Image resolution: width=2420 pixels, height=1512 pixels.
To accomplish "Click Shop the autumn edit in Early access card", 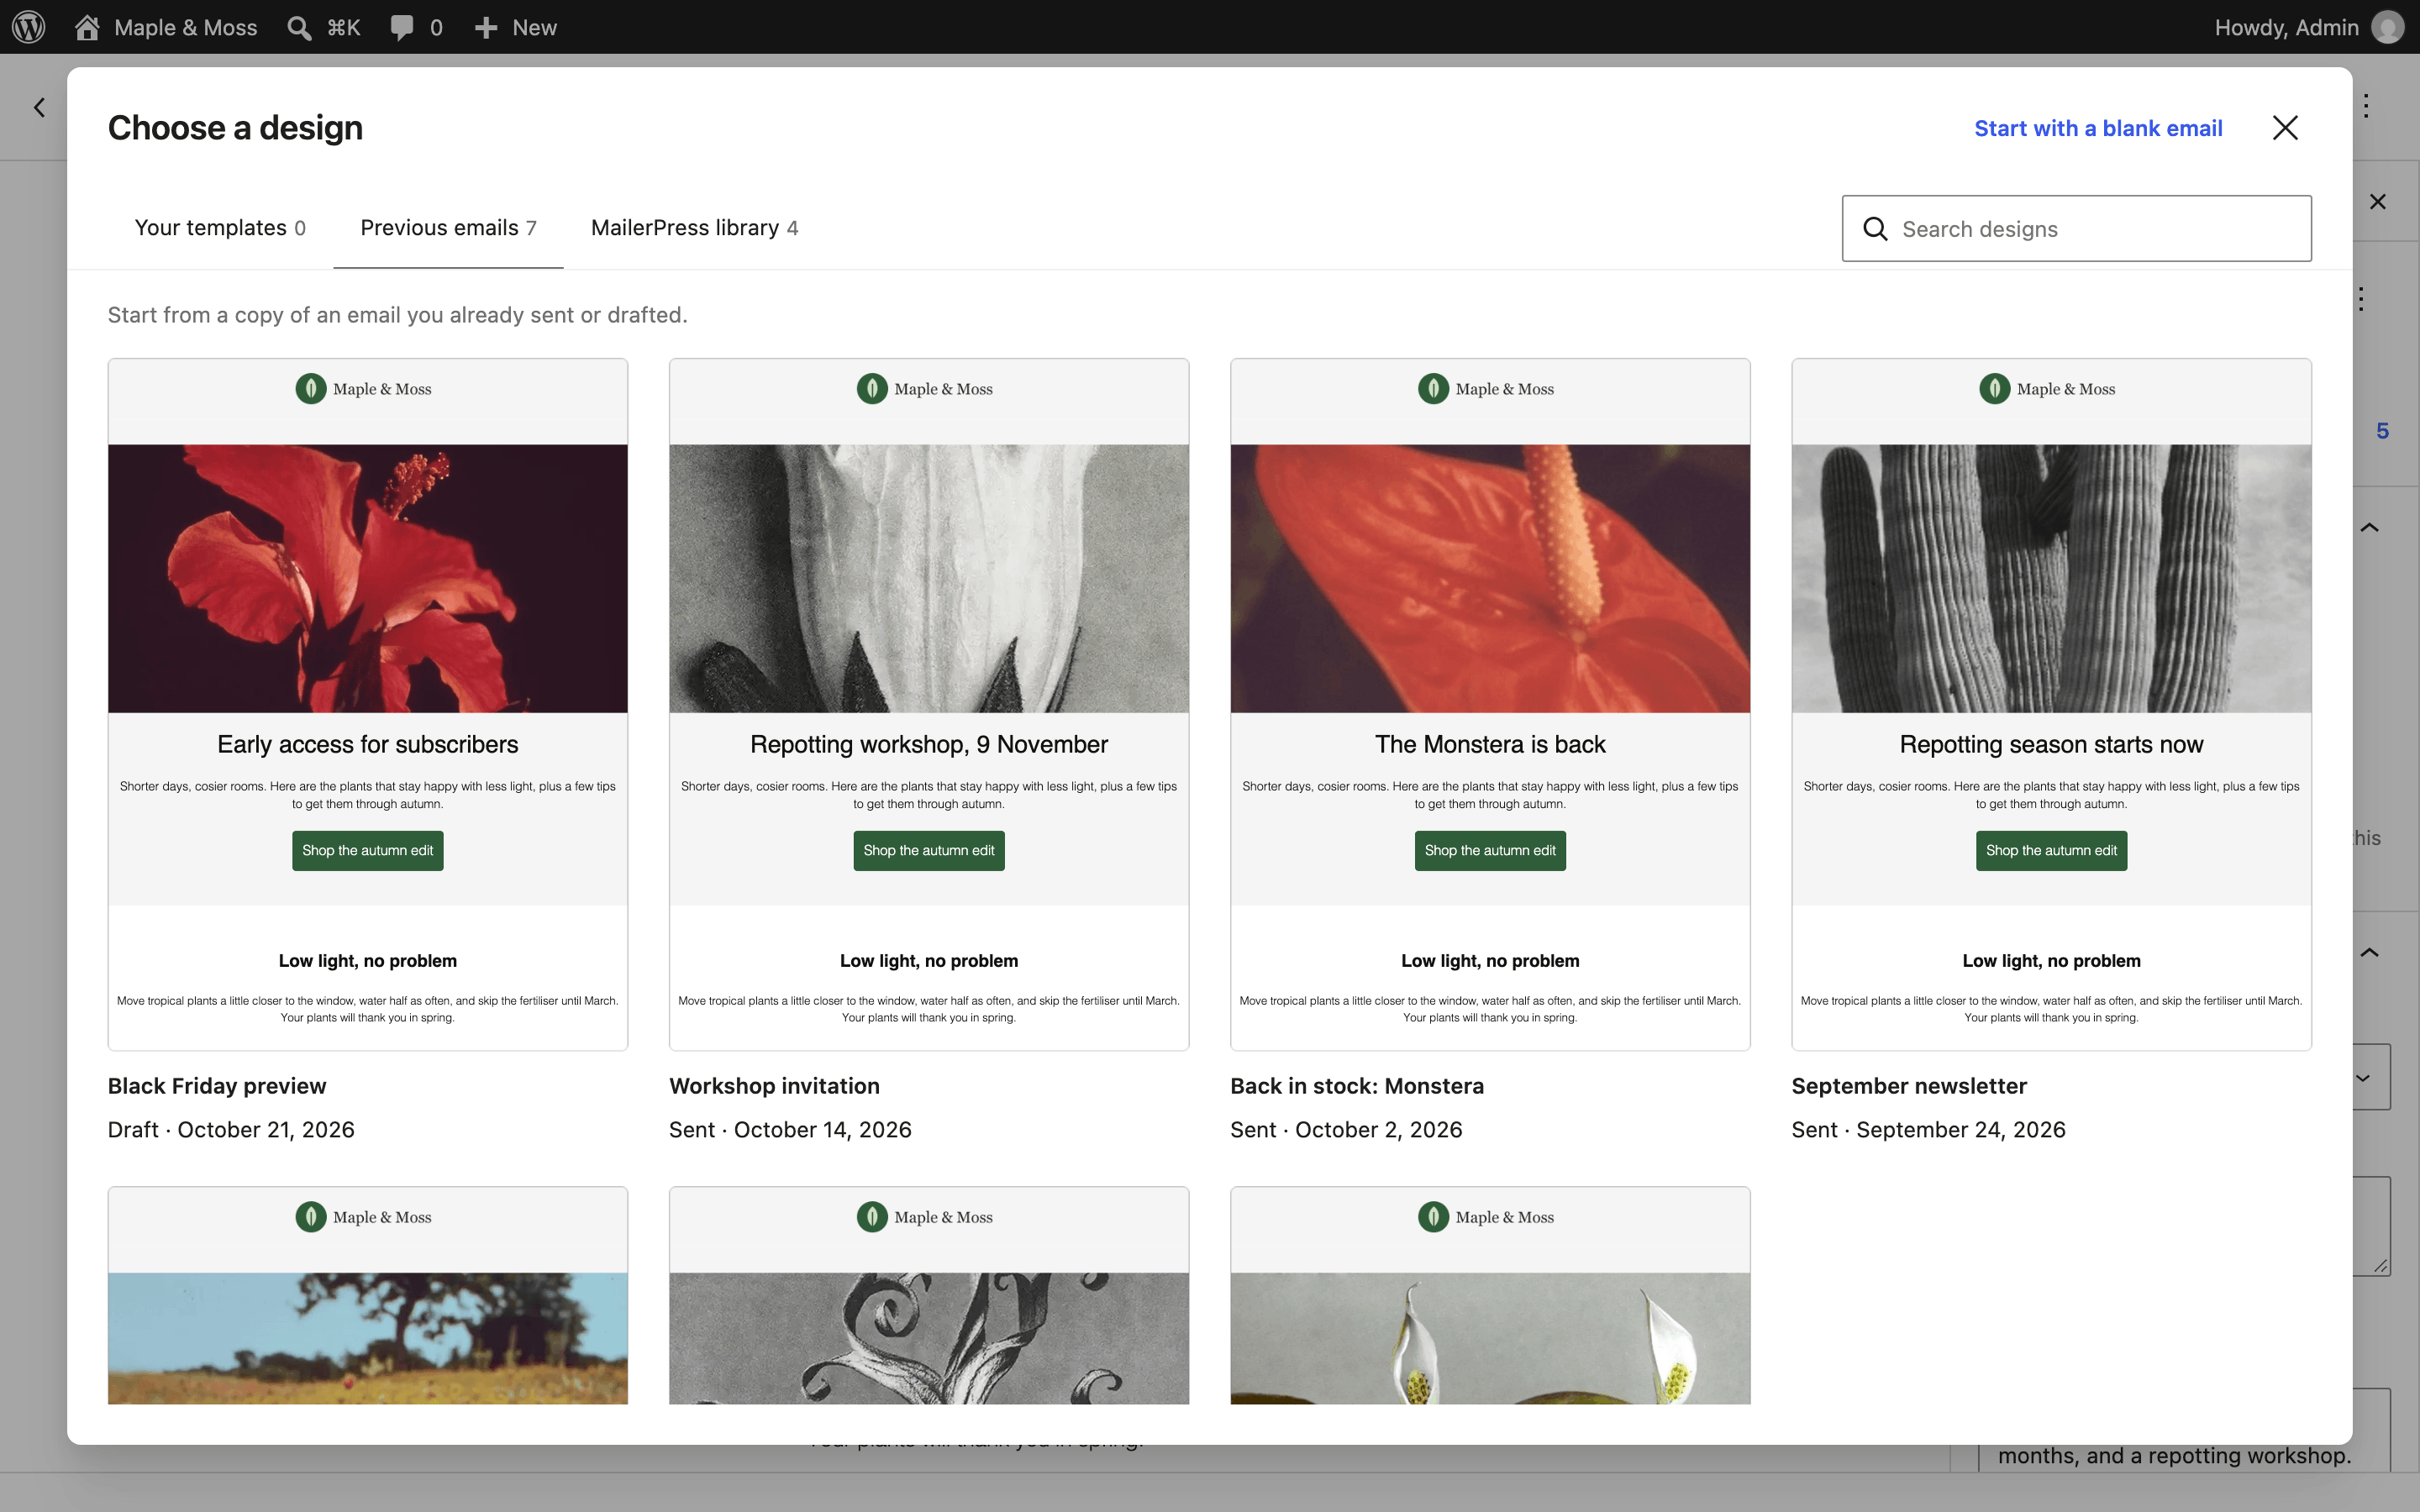I will click(368, 851).
